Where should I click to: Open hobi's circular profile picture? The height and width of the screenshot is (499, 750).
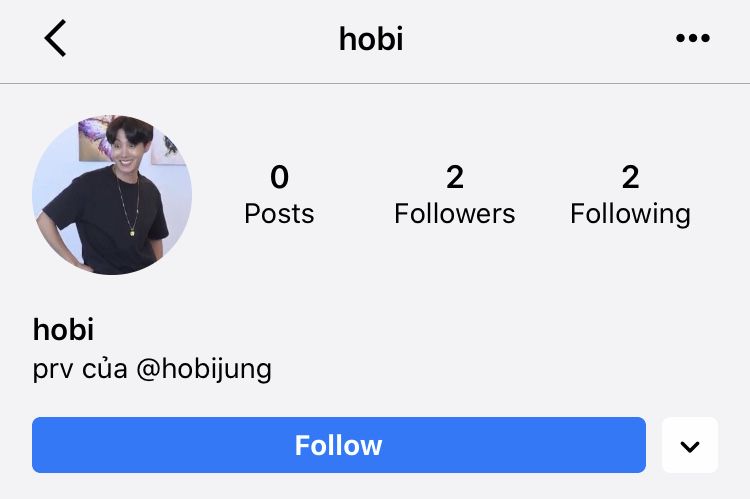pyautogui.click(x=112, y=195)
